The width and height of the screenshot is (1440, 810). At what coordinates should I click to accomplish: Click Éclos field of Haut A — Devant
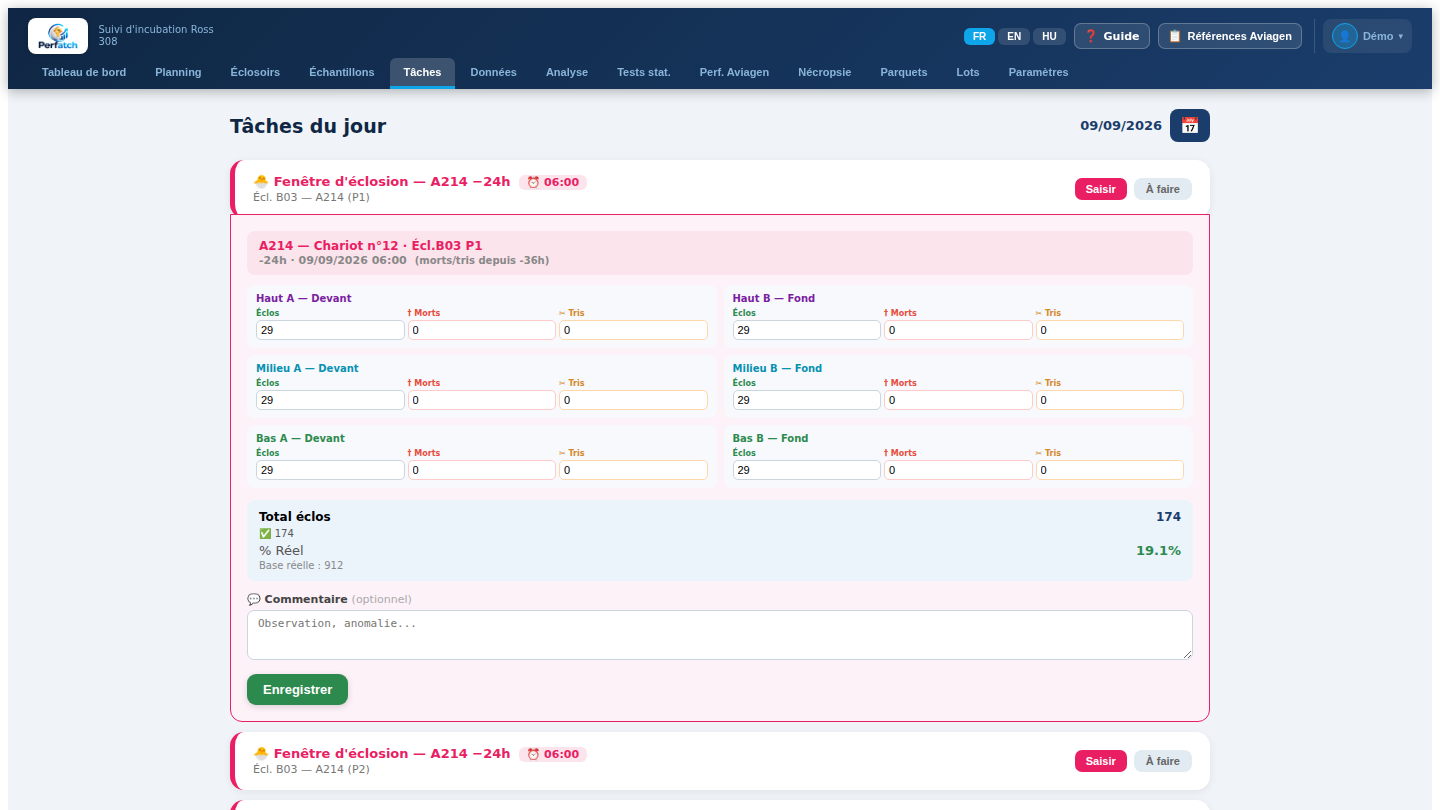tap(330, 330)
